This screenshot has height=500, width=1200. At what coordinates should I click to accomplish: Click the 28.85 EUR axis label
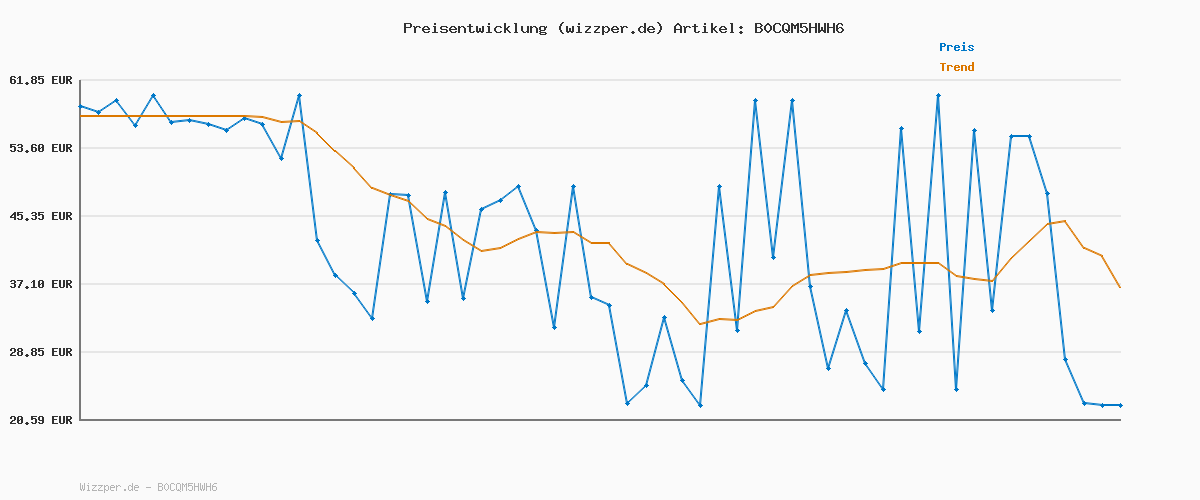[x=41, y=352]
